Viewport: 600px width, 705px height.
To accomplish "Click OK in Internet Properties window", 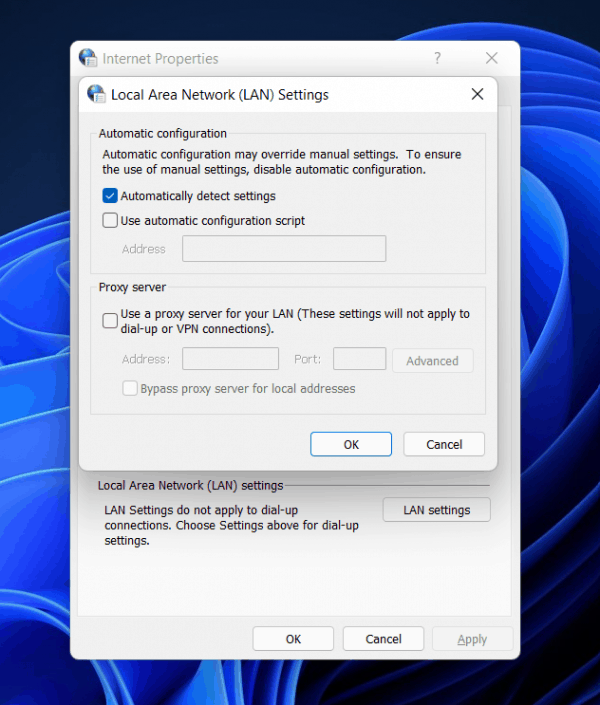I will [293, 639].
